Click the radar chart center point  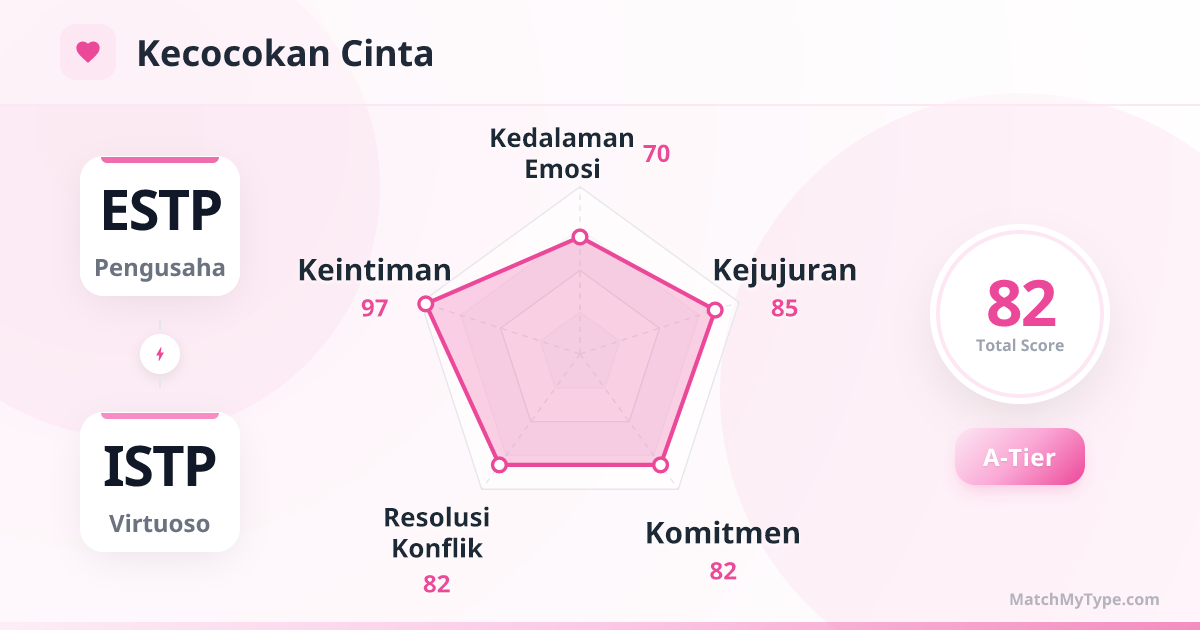[580, 353]
